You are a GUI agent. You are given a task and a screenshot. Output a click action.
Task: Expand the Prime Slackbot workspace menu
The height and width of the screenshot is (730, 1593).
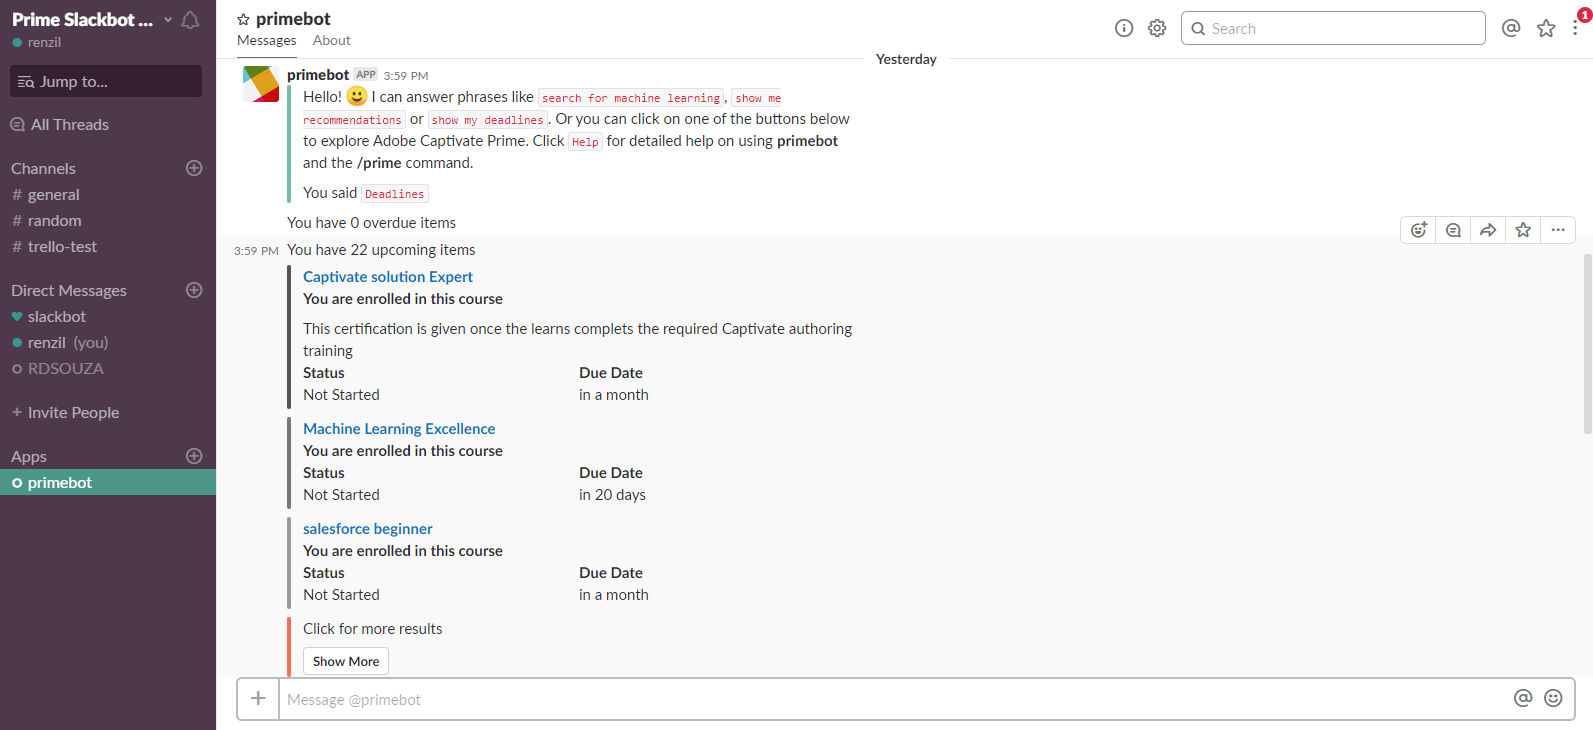click(x=90, y=20)
